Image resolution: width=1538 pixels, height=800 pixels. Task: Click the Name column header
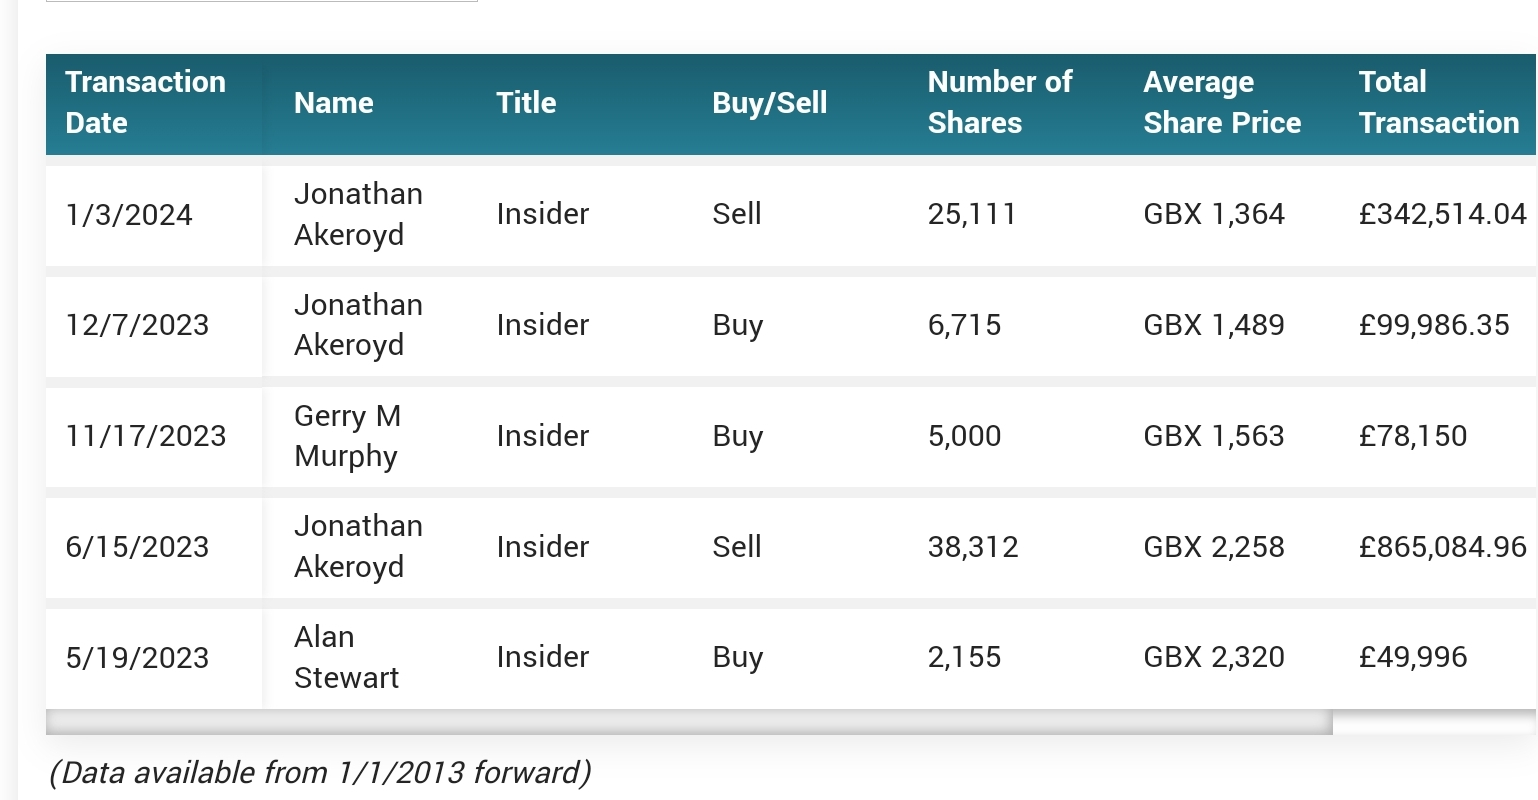[x=334, y=102]
